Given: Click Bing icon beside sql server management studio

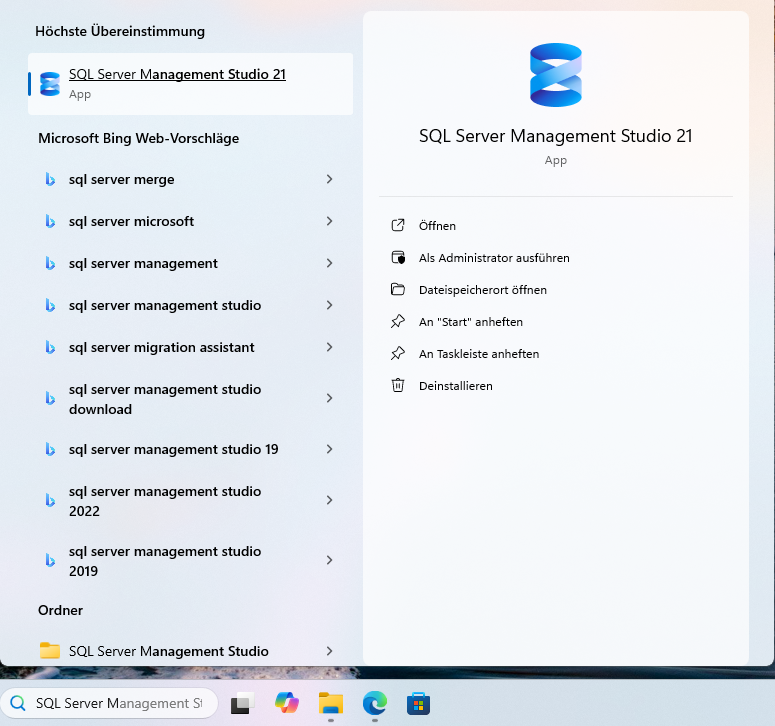Looking at the screenshot, I should [x=50, y=305].
